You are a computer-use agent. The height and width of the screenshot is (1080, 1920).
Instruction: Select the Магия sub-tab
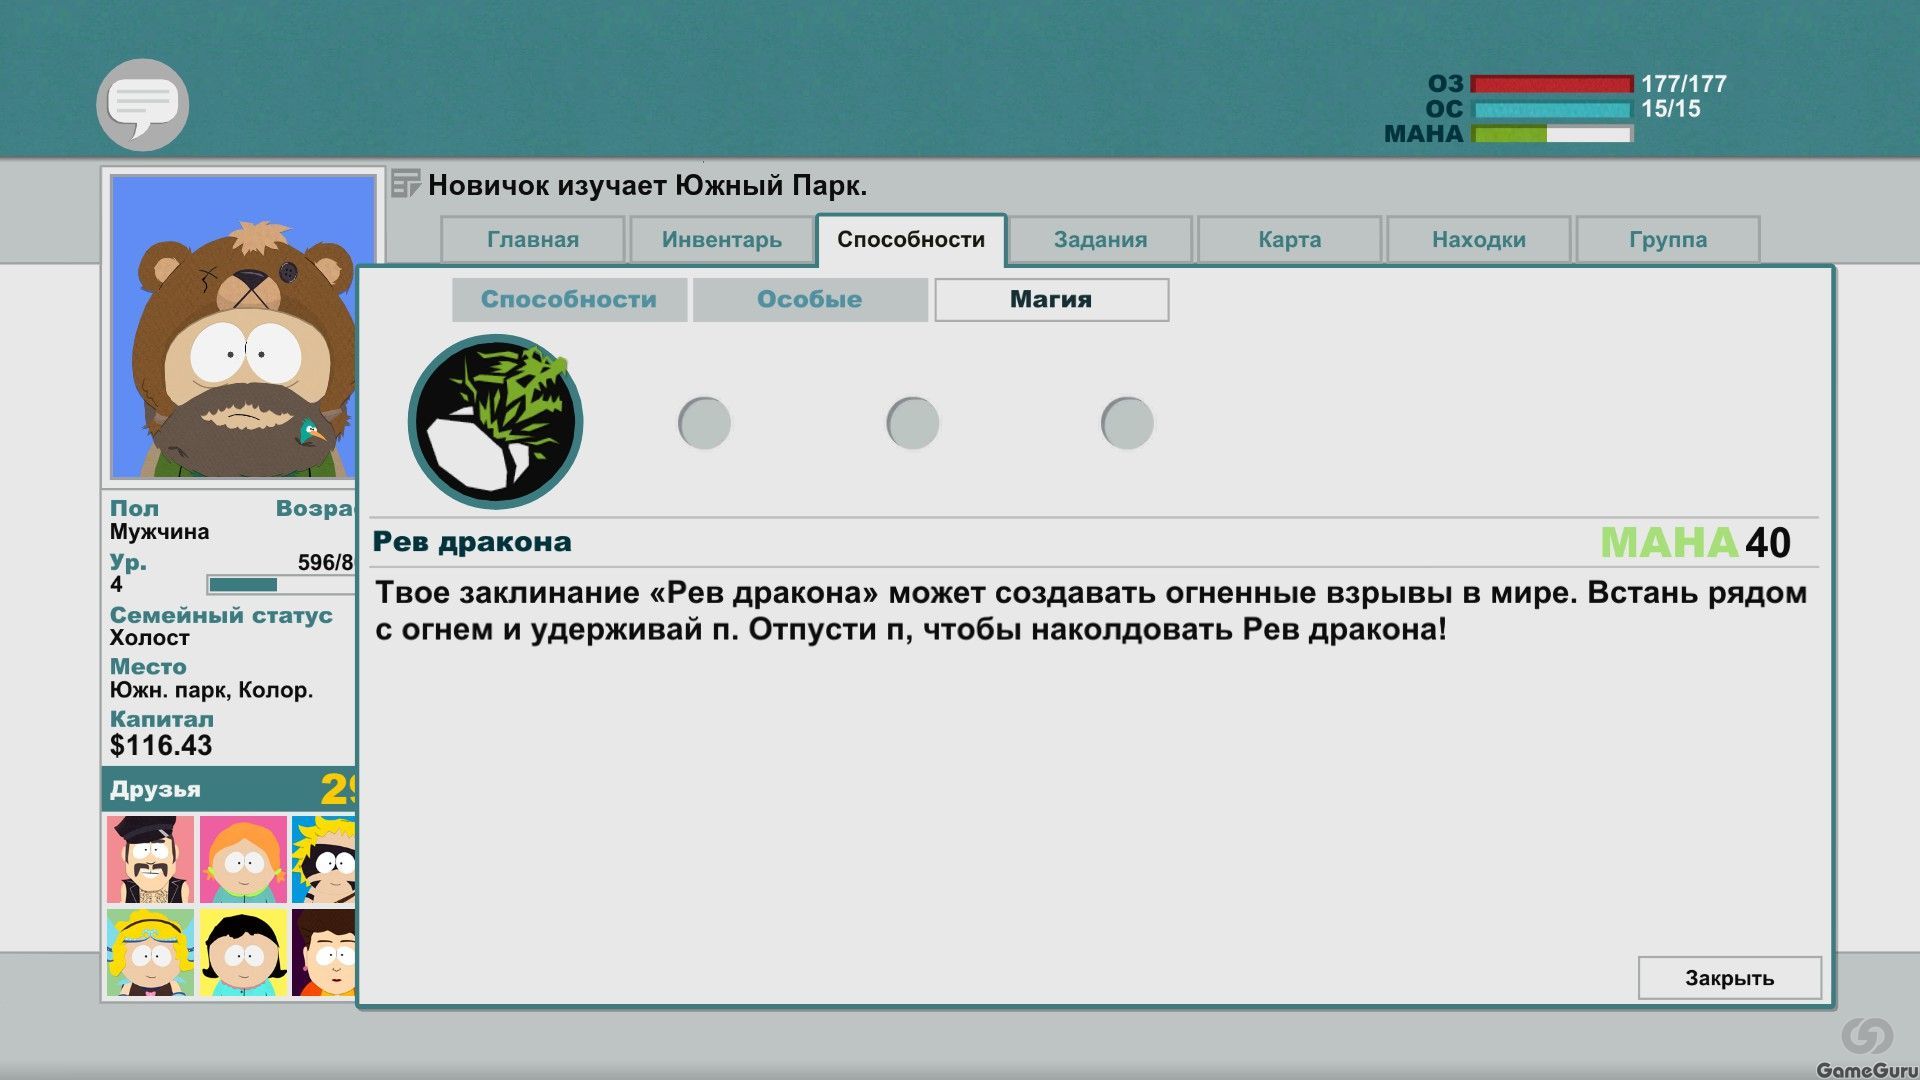click(1051, 300)
